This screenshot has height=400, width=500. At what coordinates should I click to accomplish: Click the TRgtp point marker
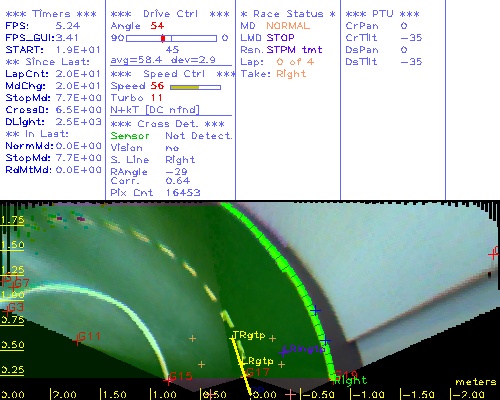coord(232,338)
